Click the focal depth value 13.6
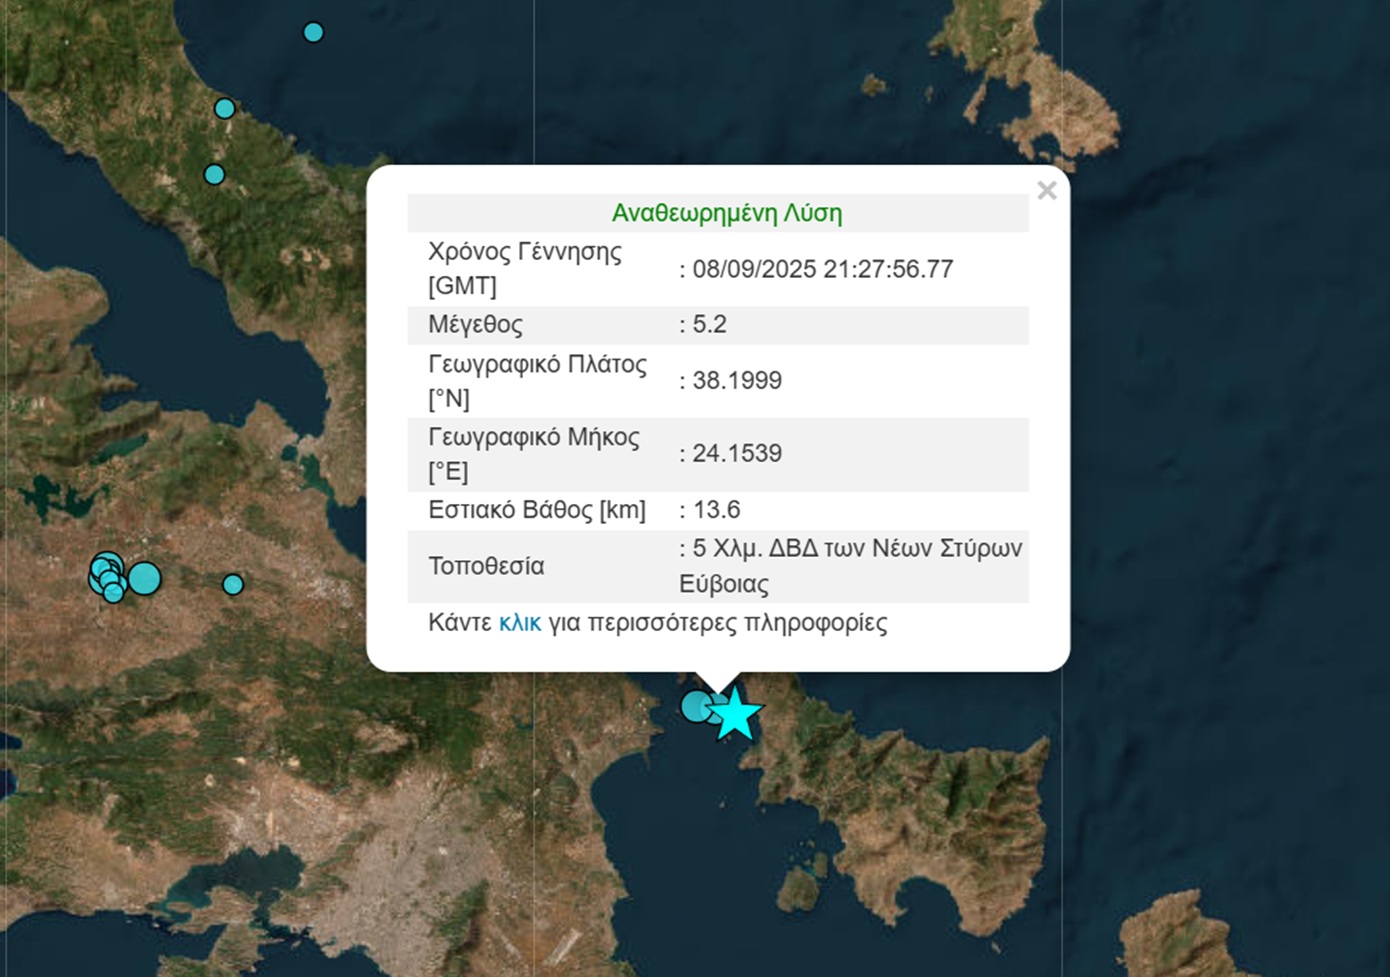The height and width of the screenshot is (977, 1390). click(716, 510)
